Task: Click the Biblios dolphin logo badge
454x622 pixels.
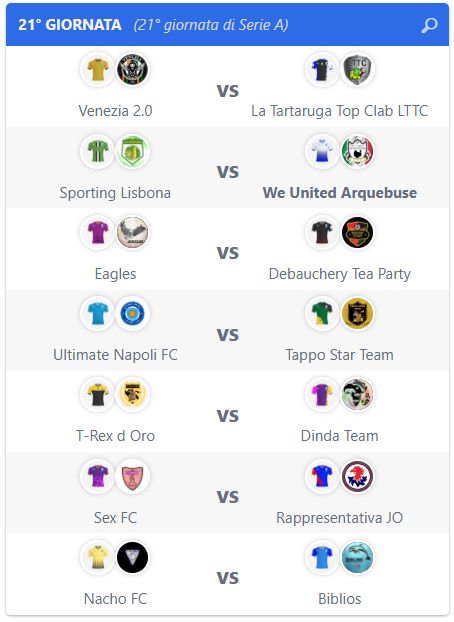Action: point(357,557)
